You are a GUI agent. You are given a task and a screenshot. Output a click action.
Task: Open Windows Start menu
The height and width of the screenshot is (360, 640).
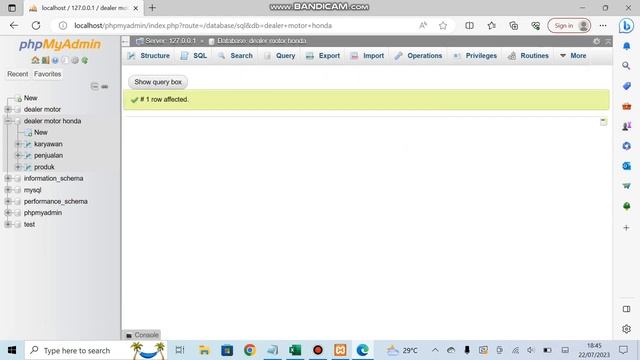[x=12, y=350]
